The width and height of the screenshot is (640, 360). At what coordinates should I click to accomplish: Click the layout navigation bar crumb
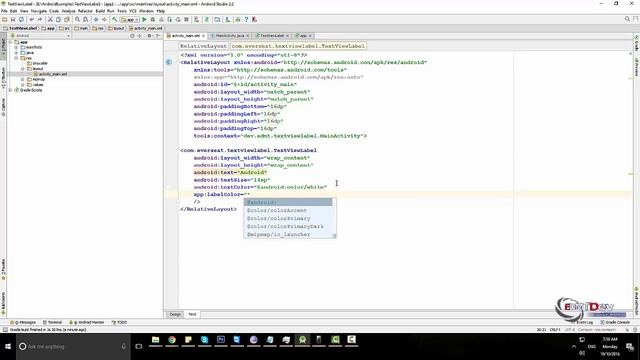(116, 28)
